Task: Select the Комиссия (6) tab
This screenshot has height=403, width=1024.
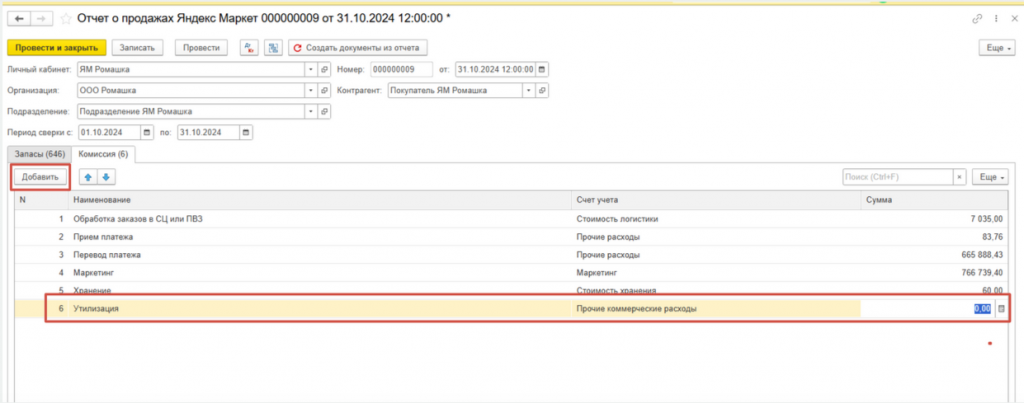Action: tap(103, 154)
